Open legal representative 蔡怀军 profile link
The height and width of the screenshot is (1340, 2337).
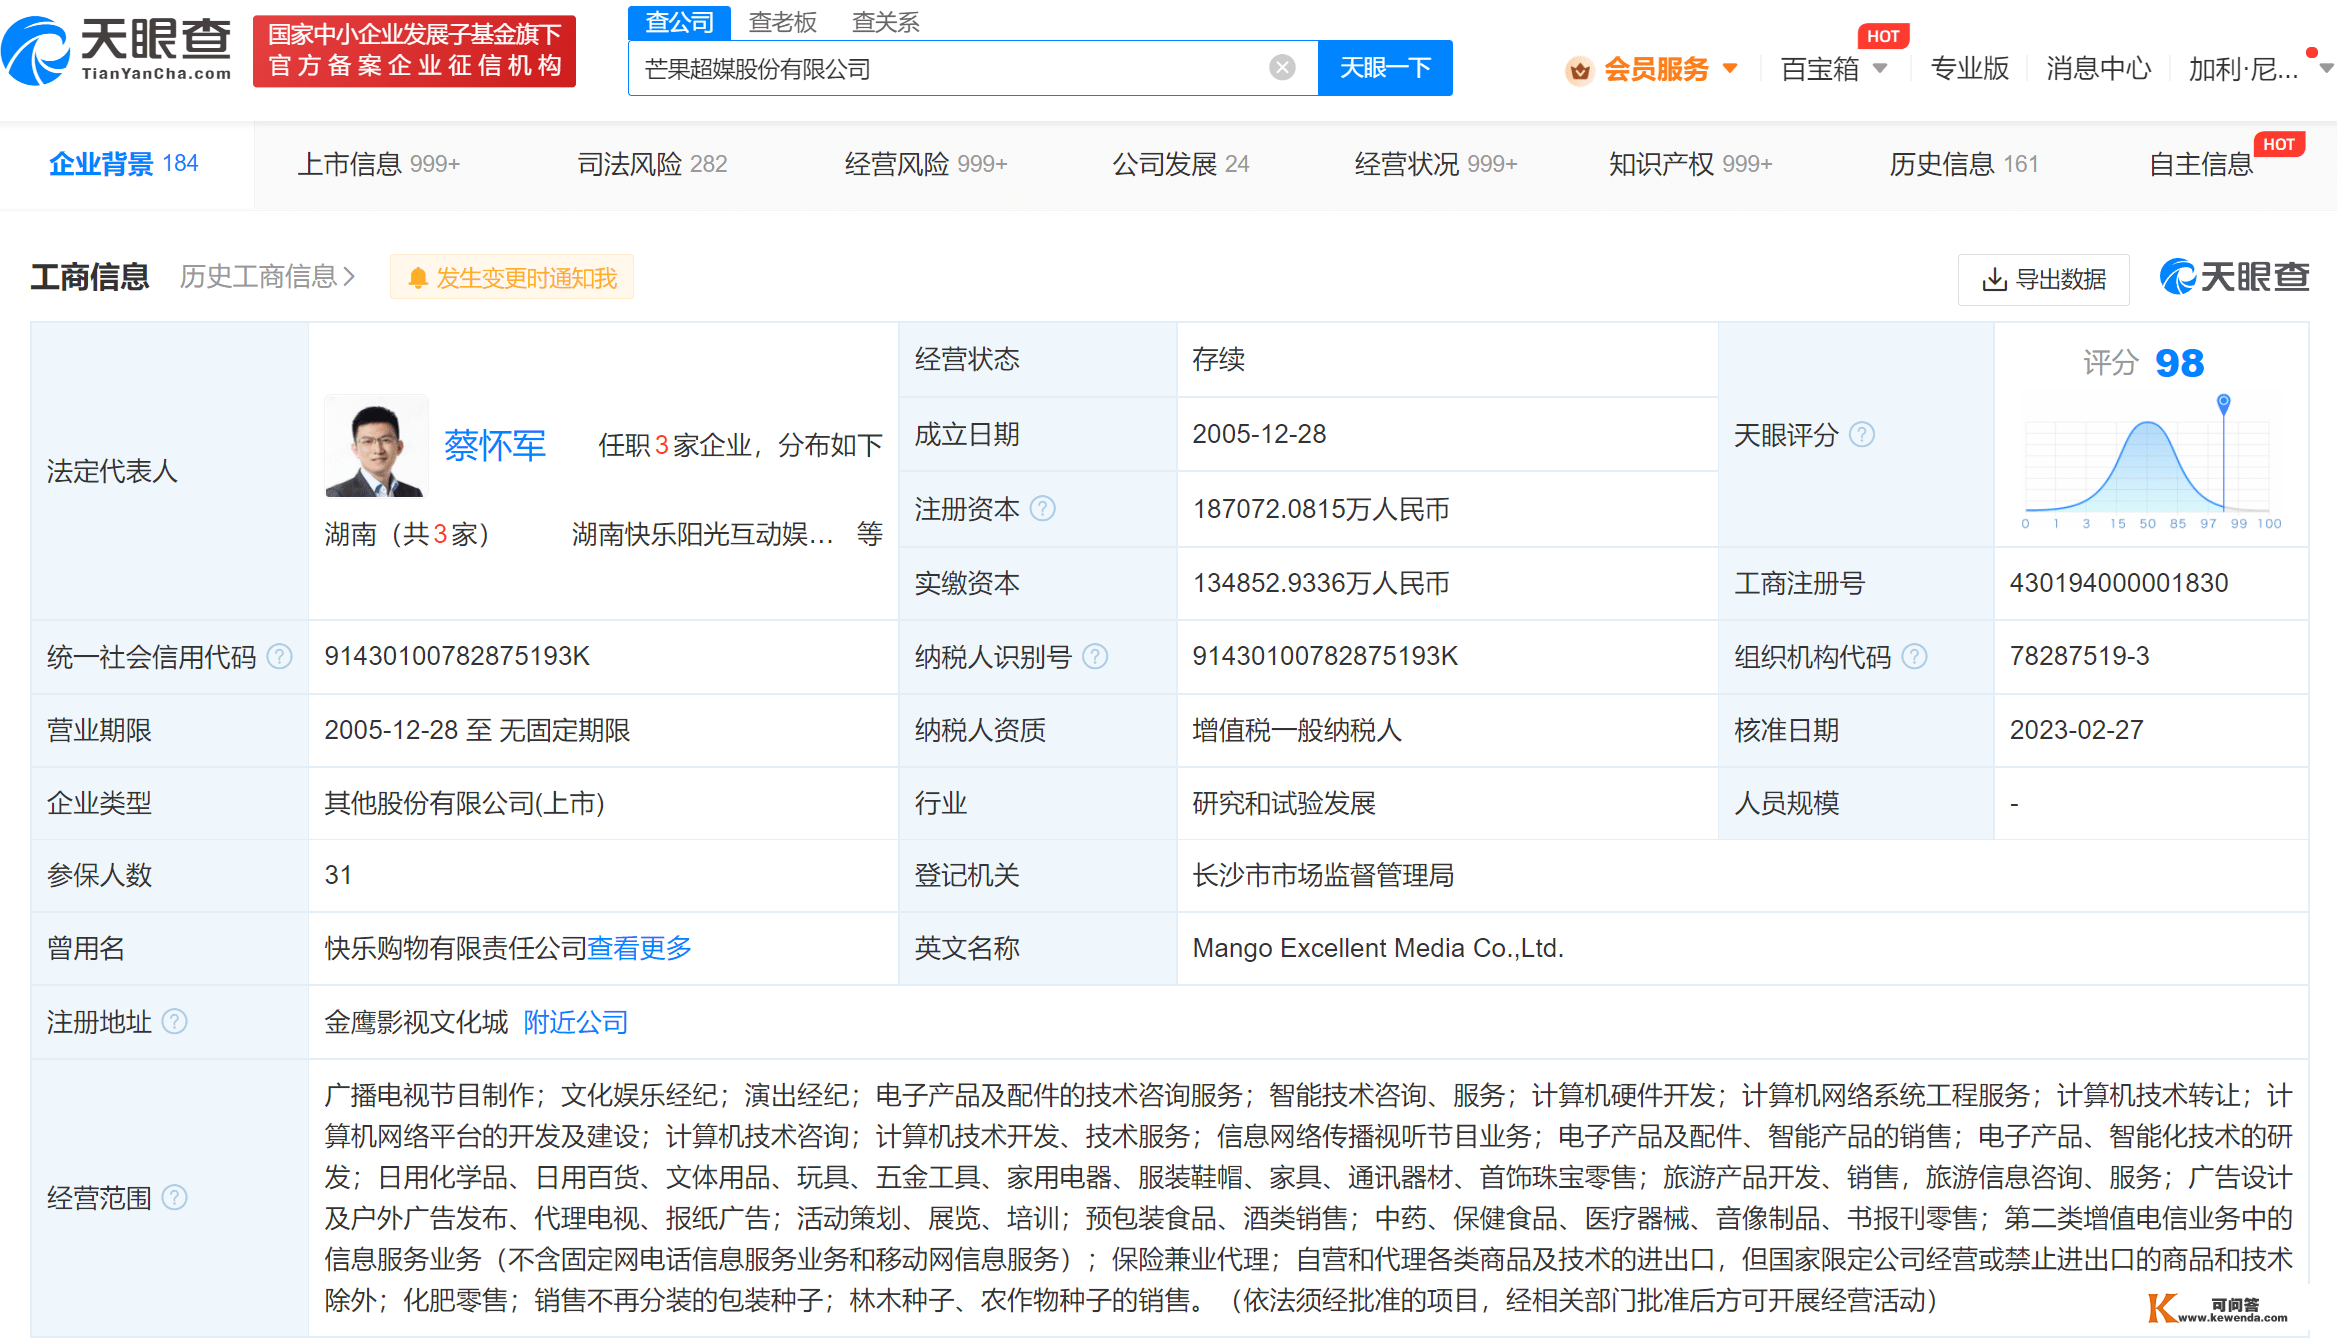(495, 445)
